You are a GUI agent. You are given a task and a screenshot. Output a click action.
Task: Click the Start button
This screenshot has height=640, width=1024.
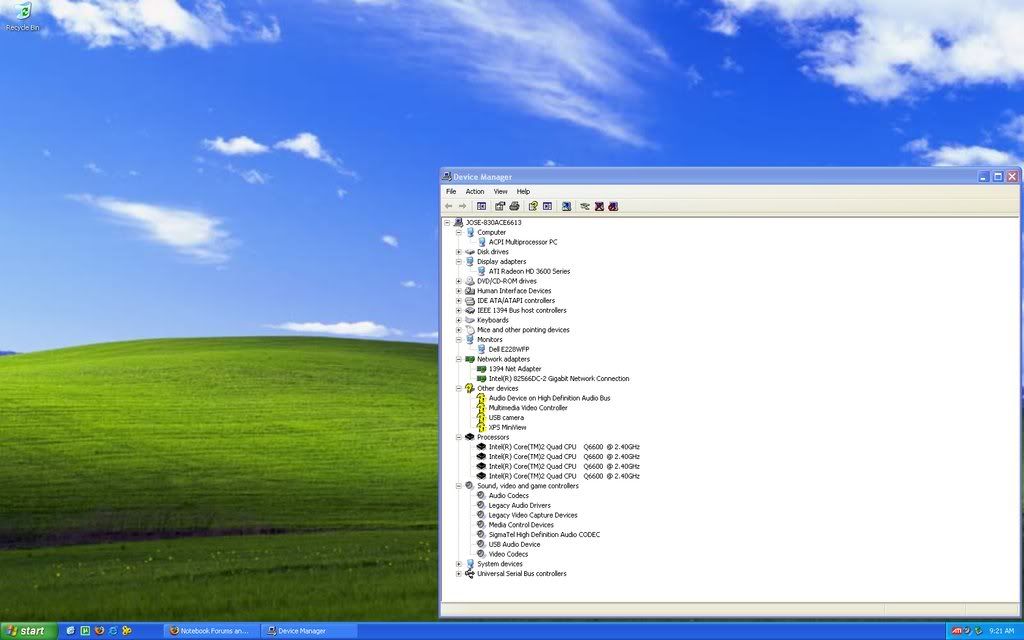click(x=29, y=631)
